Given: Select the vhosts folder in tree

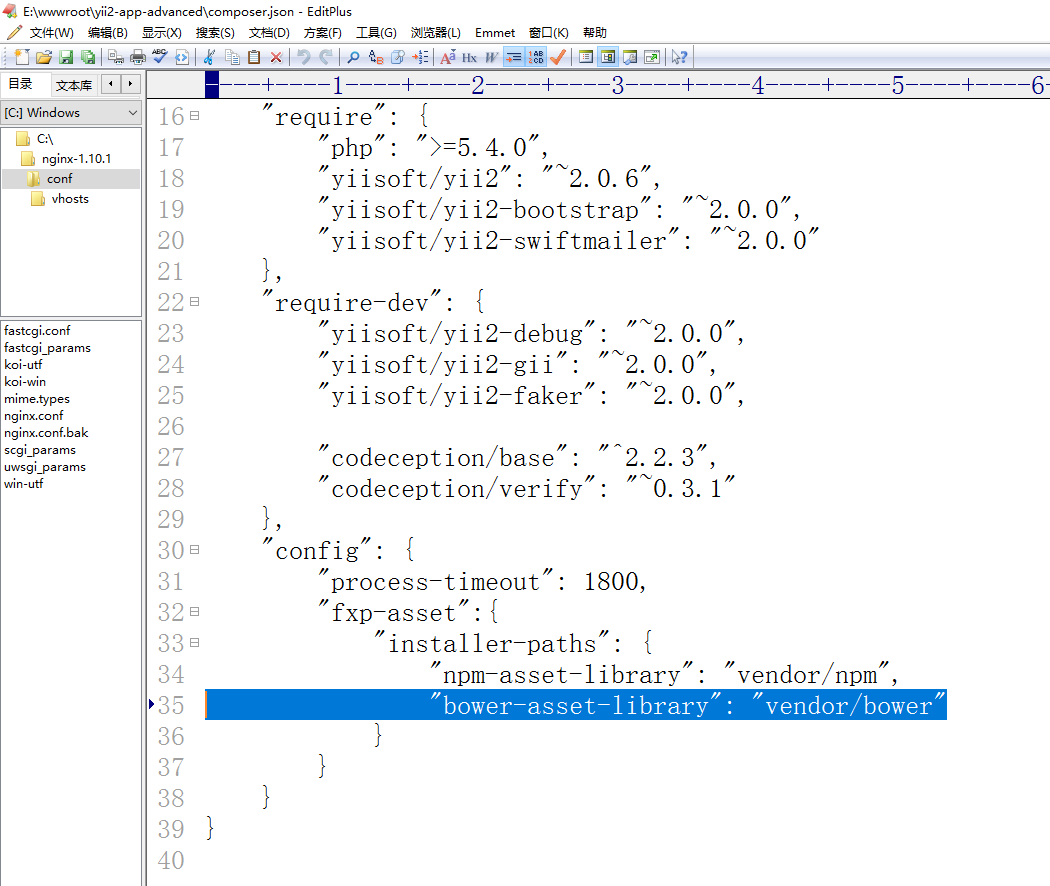Looking at the screenshot, I should point(70,199).
